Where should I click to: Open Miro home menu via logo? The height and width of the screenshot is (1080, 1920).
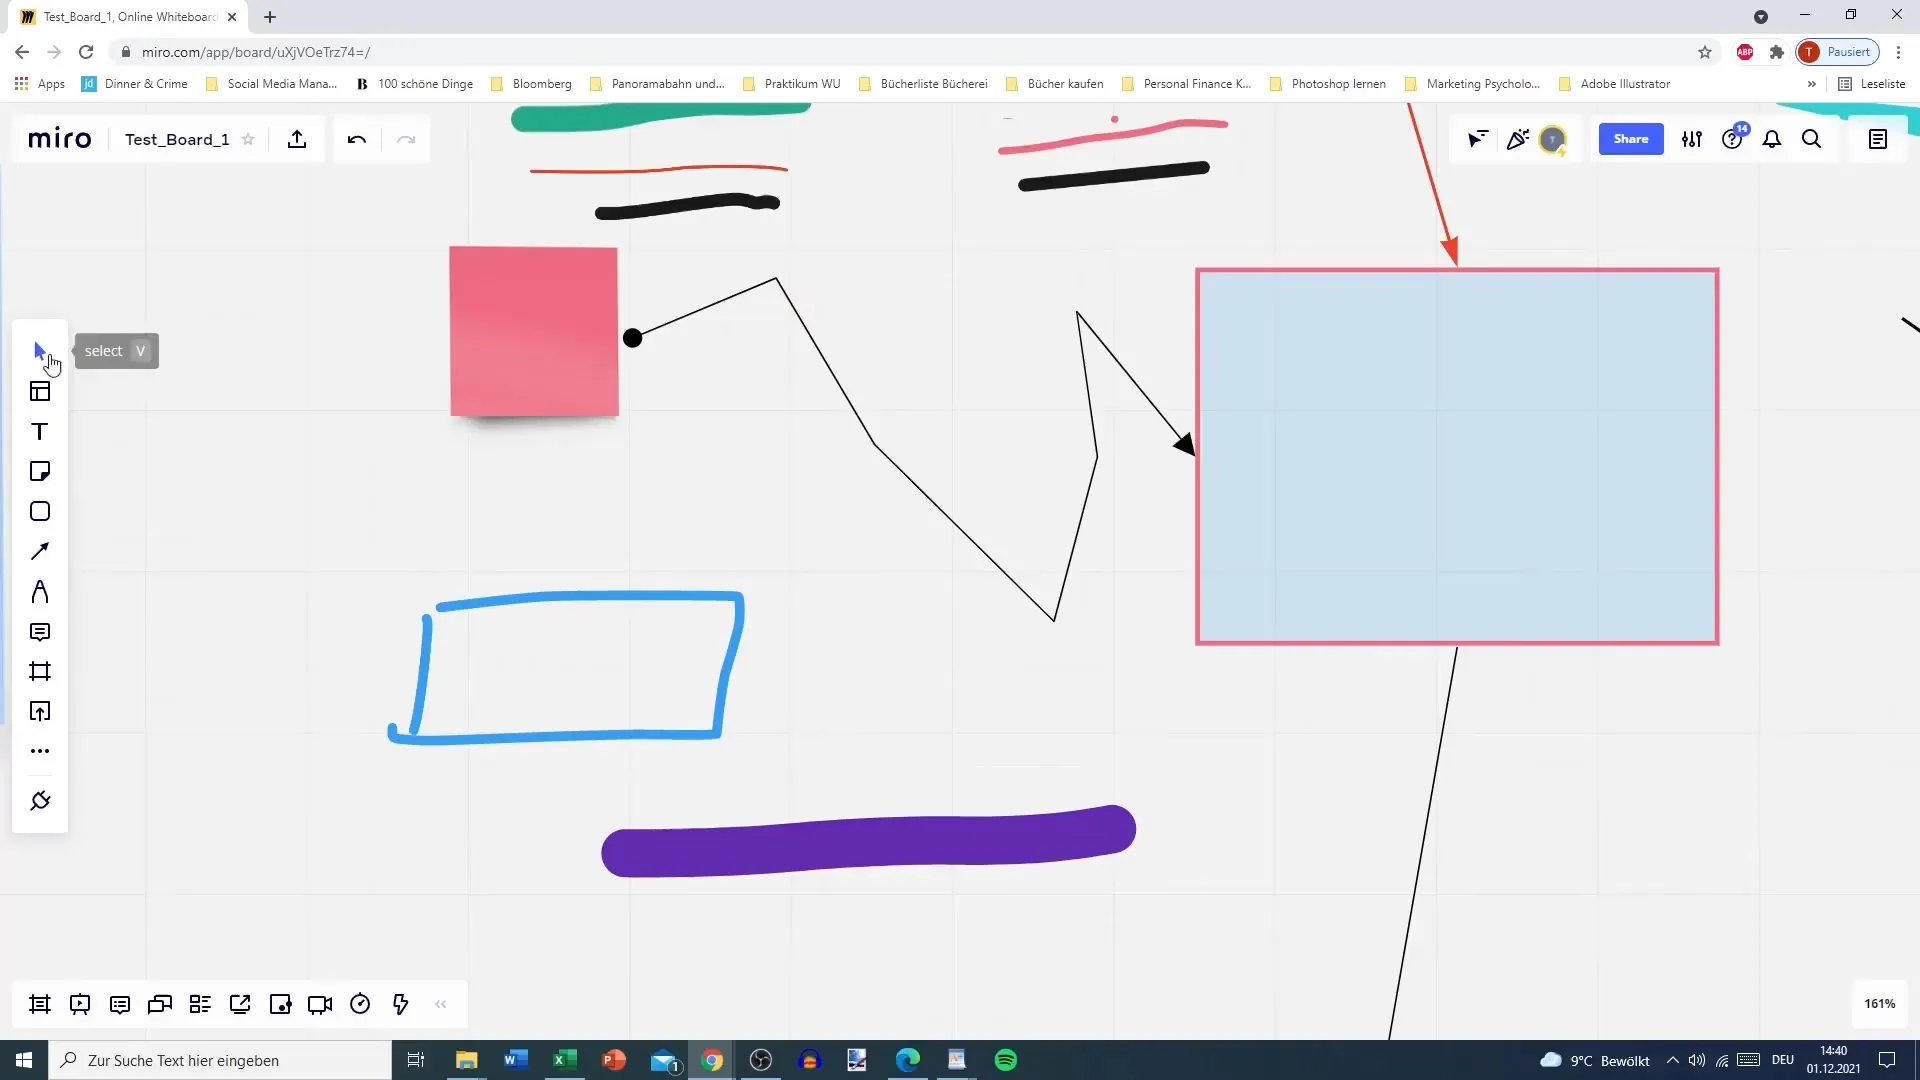59,138
